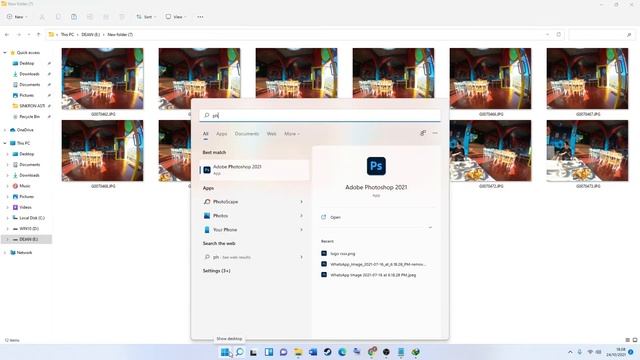Screen dimensions: 640x360
Task: Click the Delete icon in Explorer toolbar
Action: [x=122, y=17]
